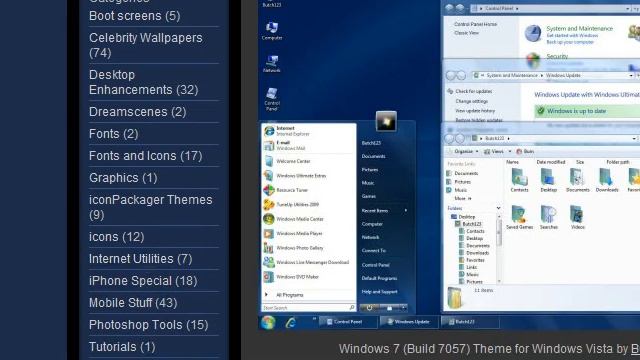The width and height of the screenshot is (640, 360).
Task: Open the Videos folder icon
Action: [578, 217]
